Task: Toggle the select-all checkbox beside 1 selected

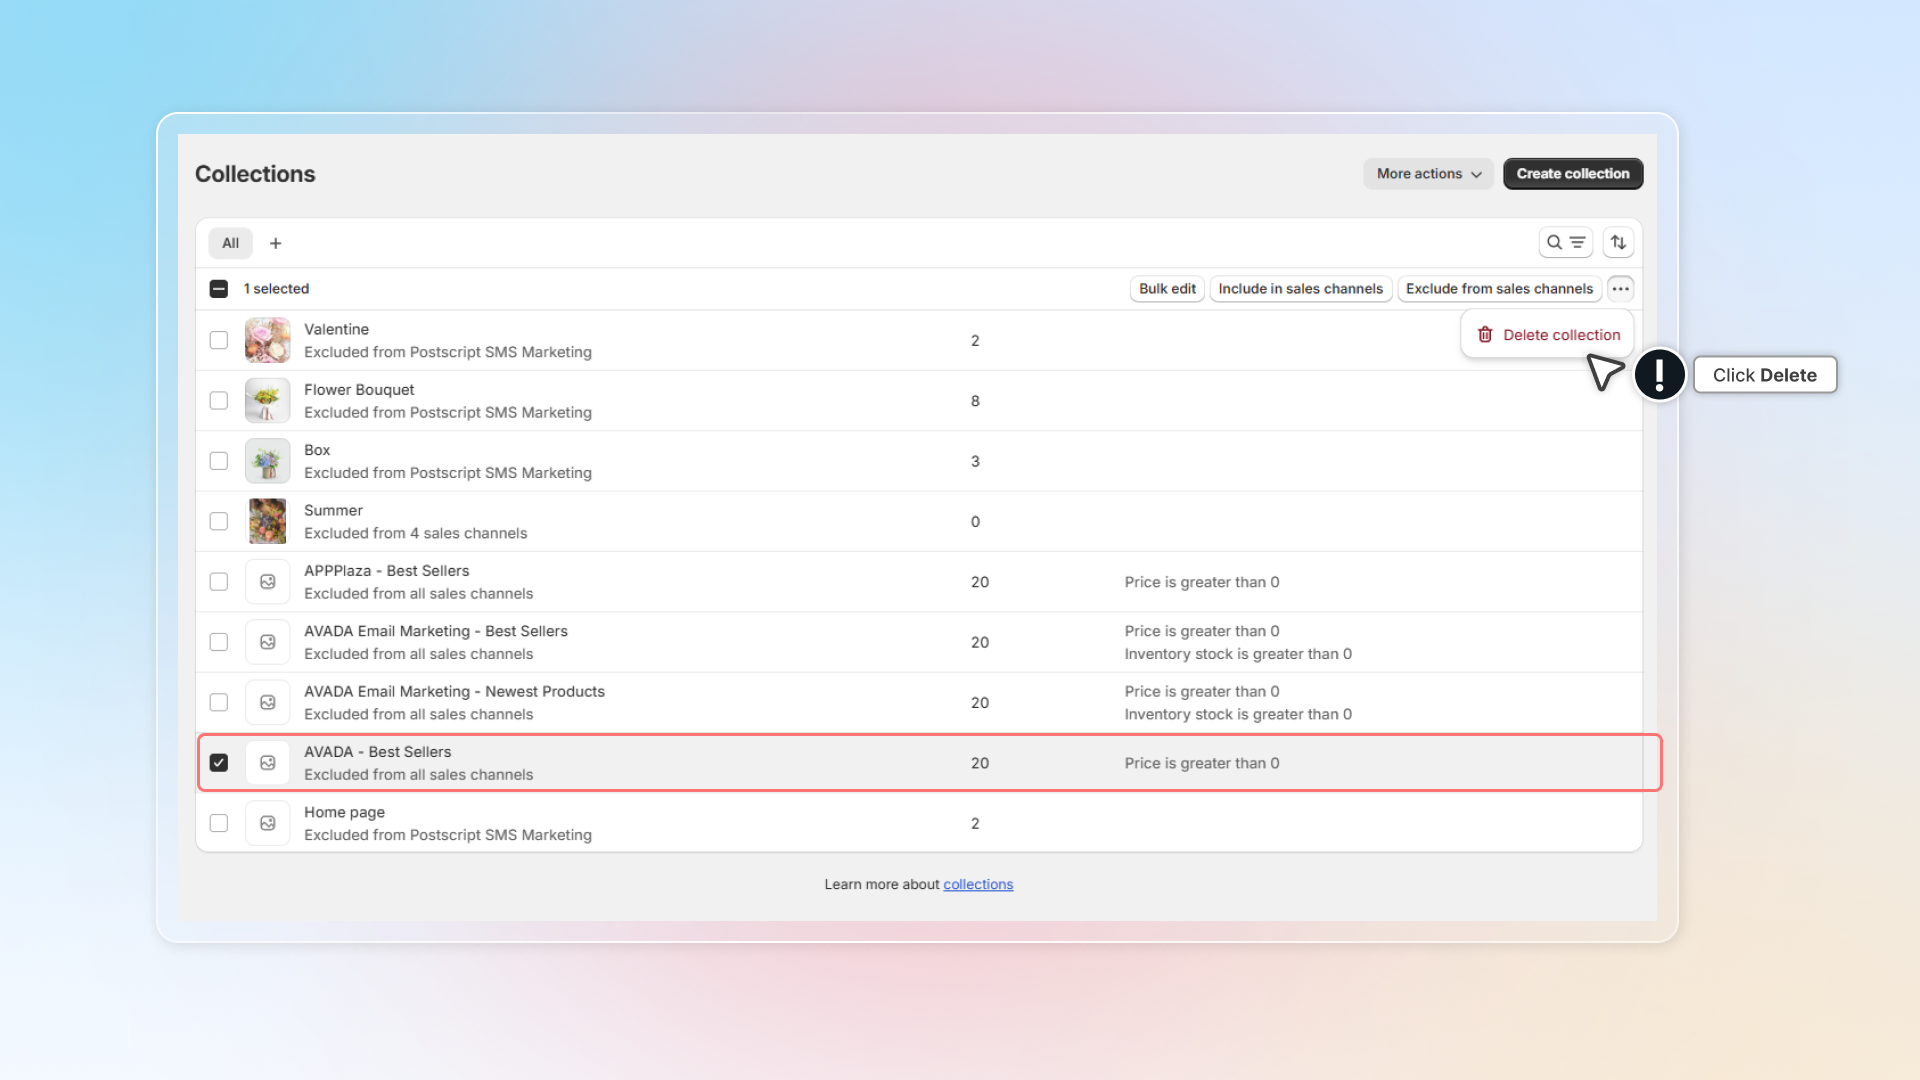Action: tap(219, 289)
